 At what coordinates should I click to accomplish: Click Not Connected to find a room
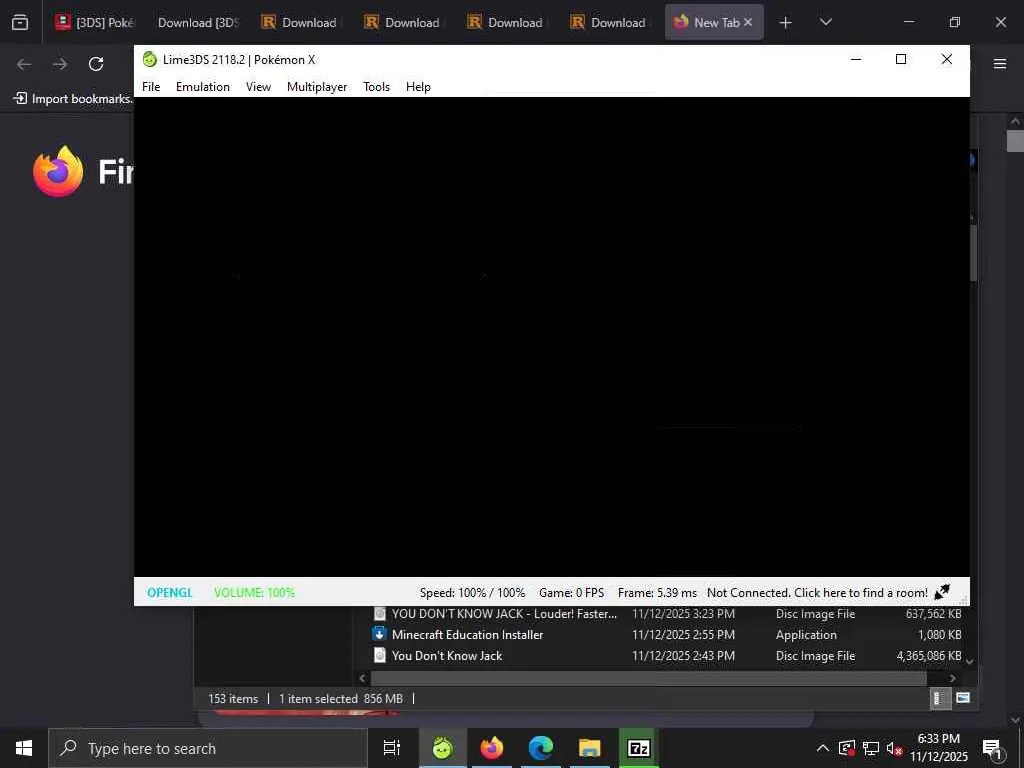tap(817, 593)
